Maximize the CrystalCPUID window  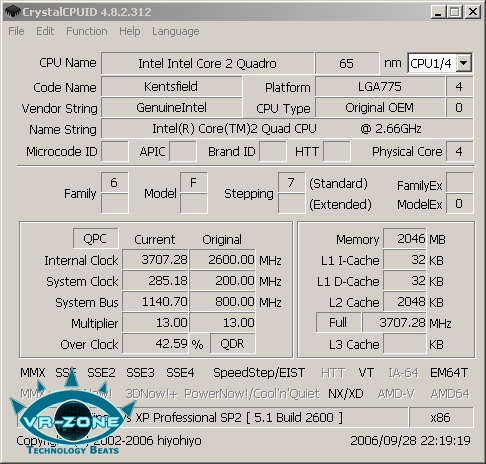click(455, 12)
